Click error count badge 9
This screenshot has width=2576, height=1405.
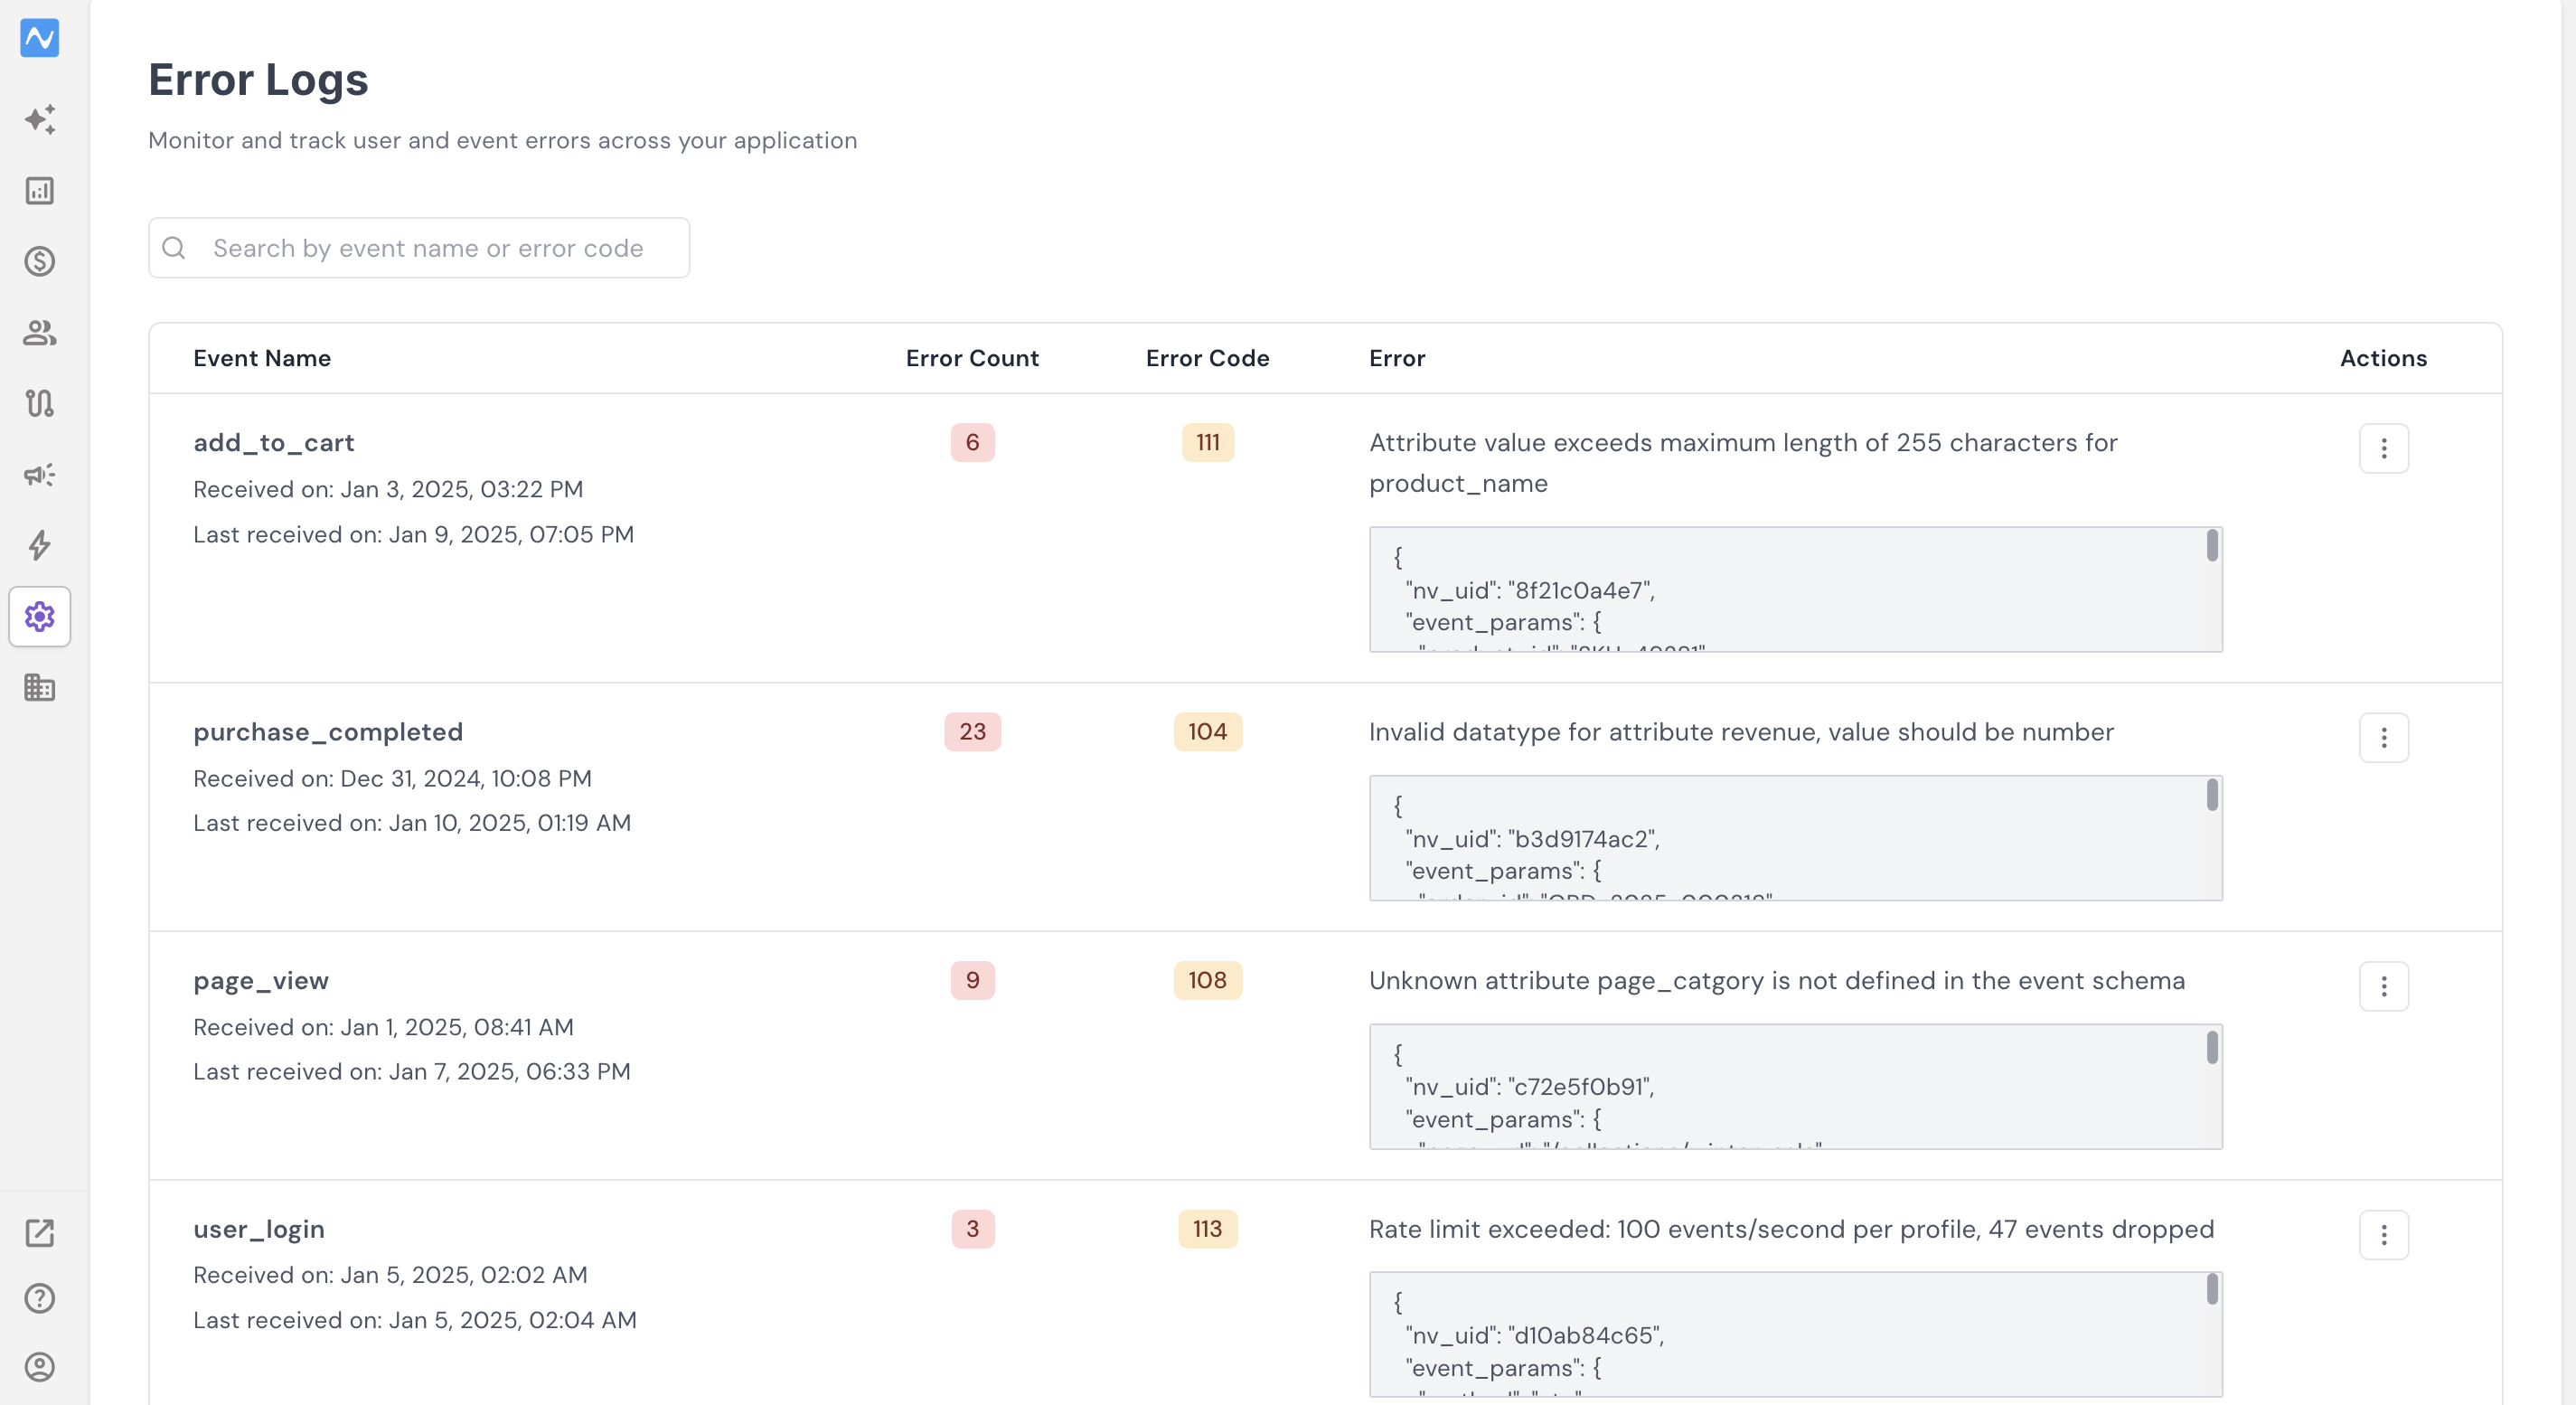point(972,980)
